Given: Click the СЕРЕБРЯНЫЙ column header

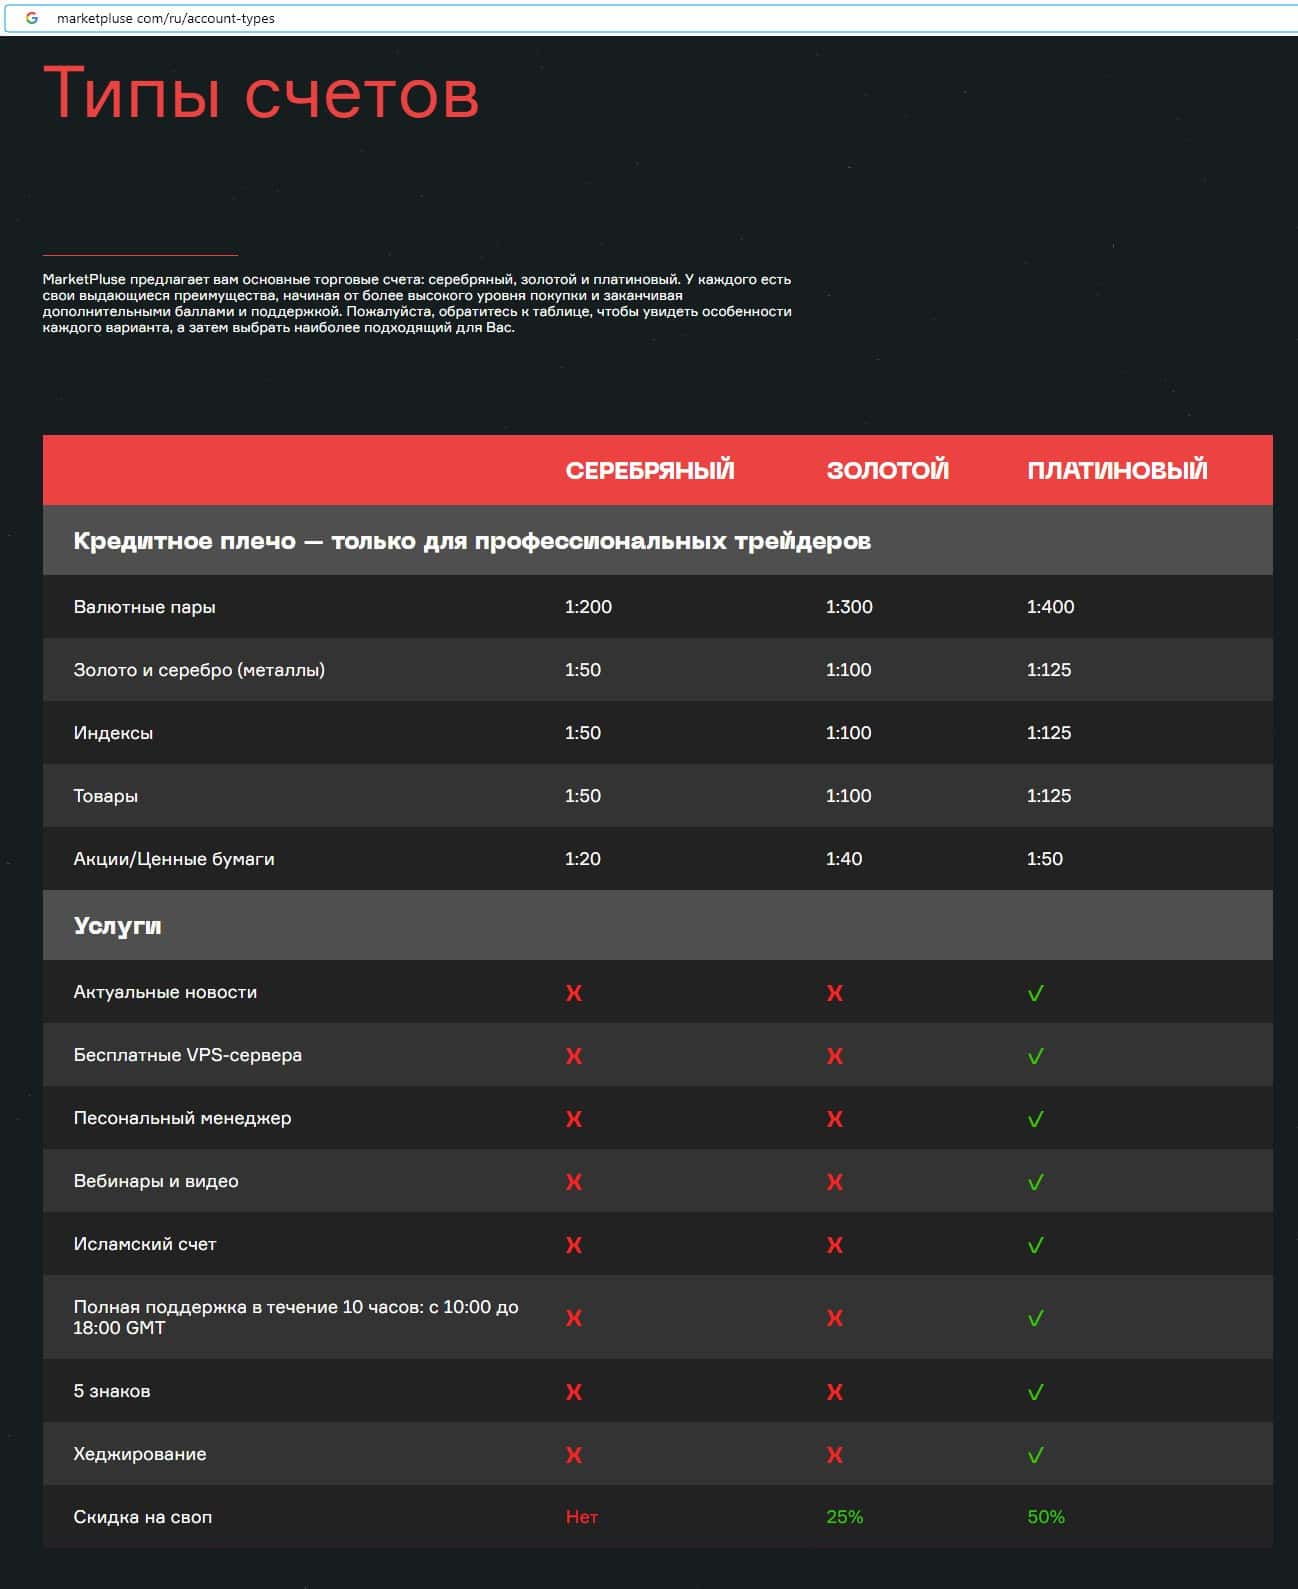Looking at the screenshot, I should point(650,470).
